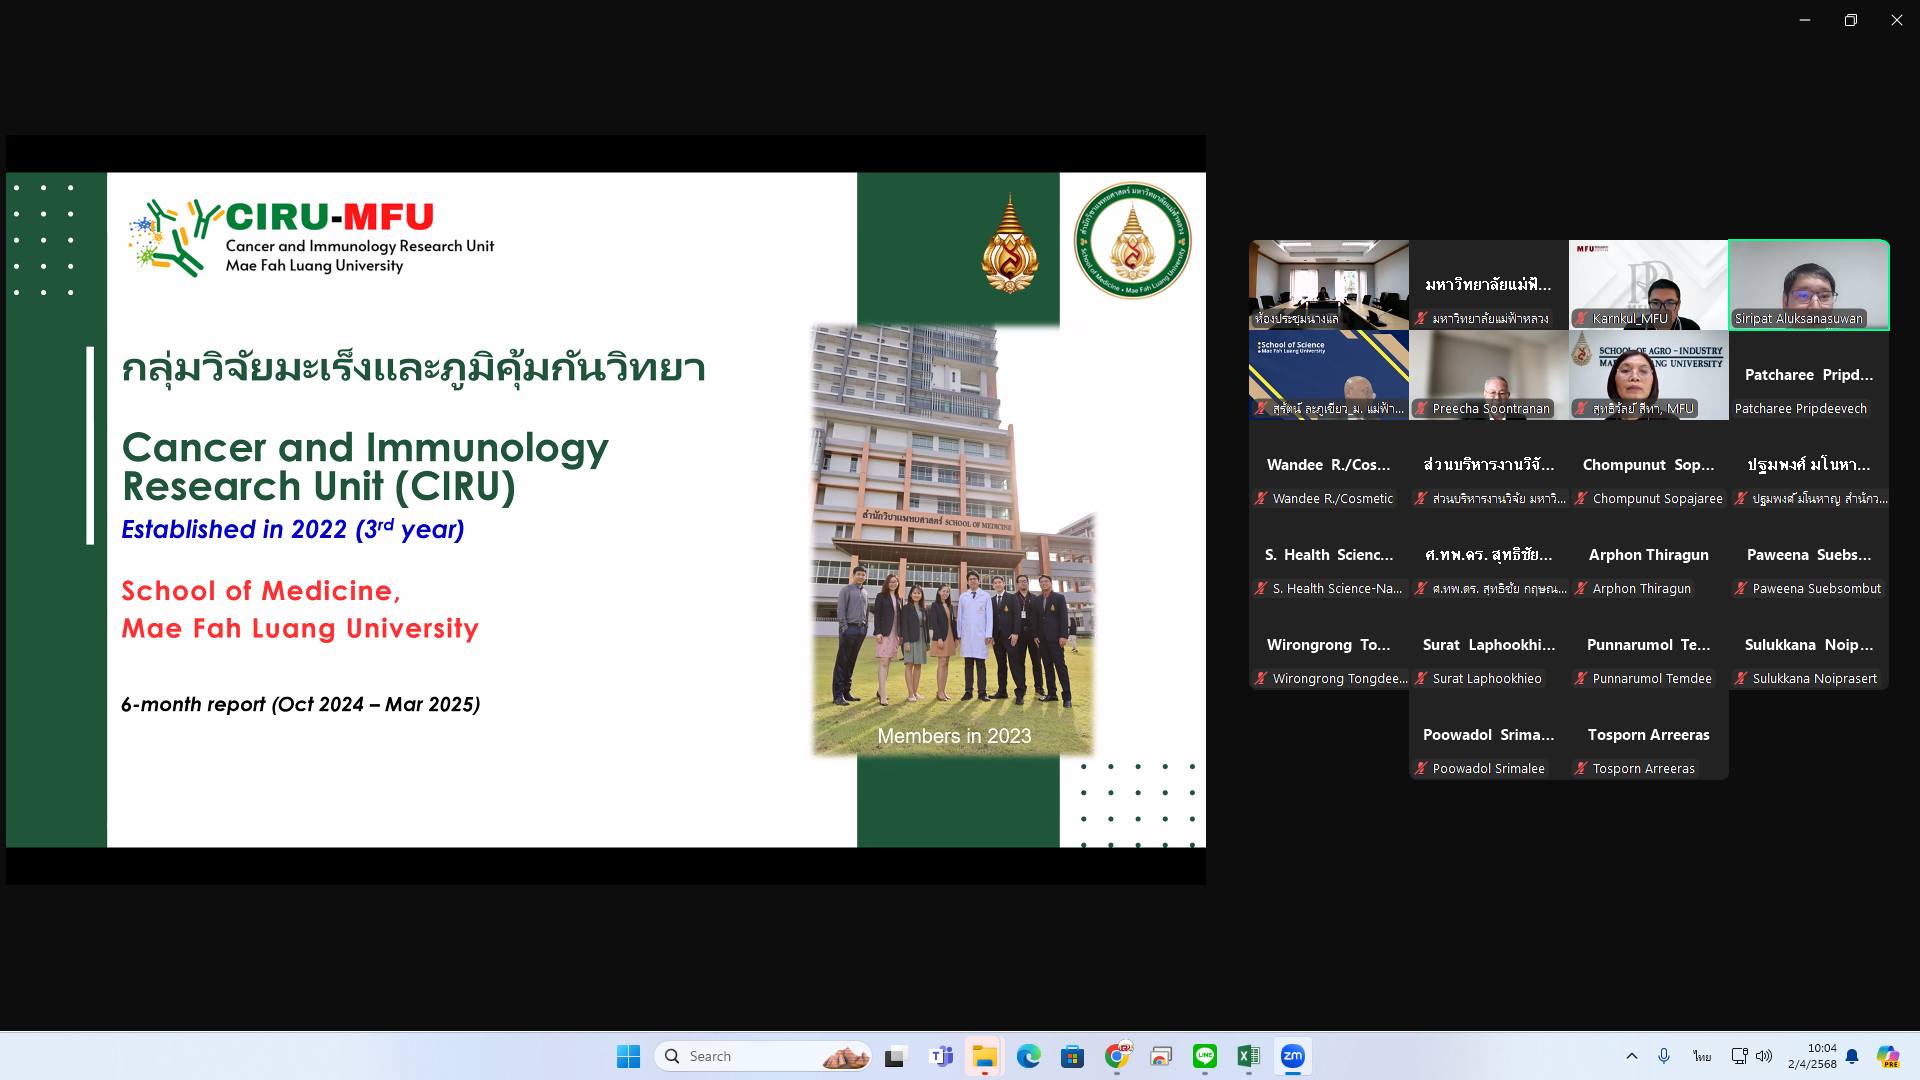Select the ศ.ทพ.ดร. สุทธิชัย participant tile
The image size is (1920, 1080).
click(x=1489, y=555)
